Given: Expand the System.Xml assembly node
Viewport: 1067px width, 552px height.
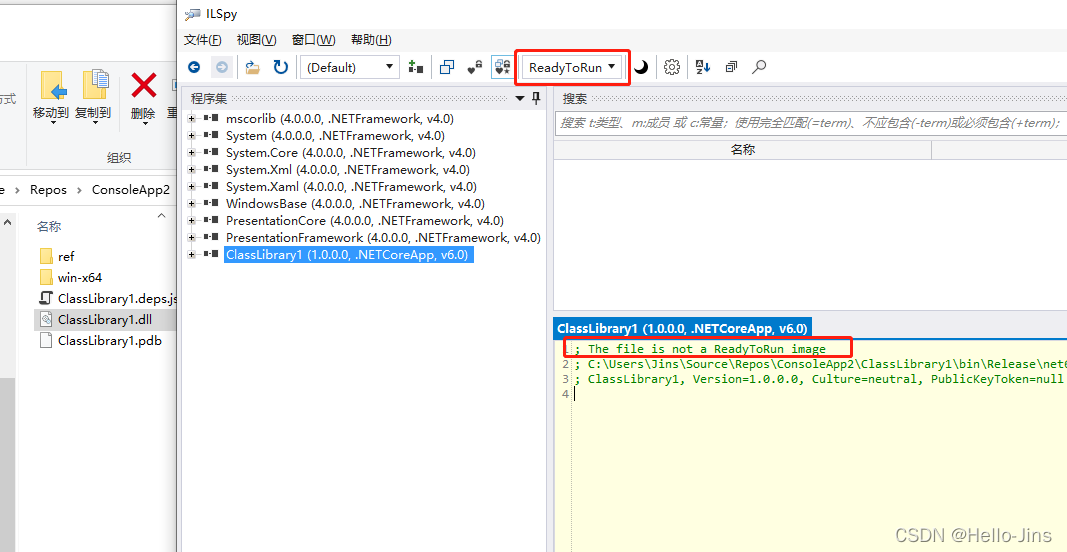Looking at the screenshot, I should point(192,169).
